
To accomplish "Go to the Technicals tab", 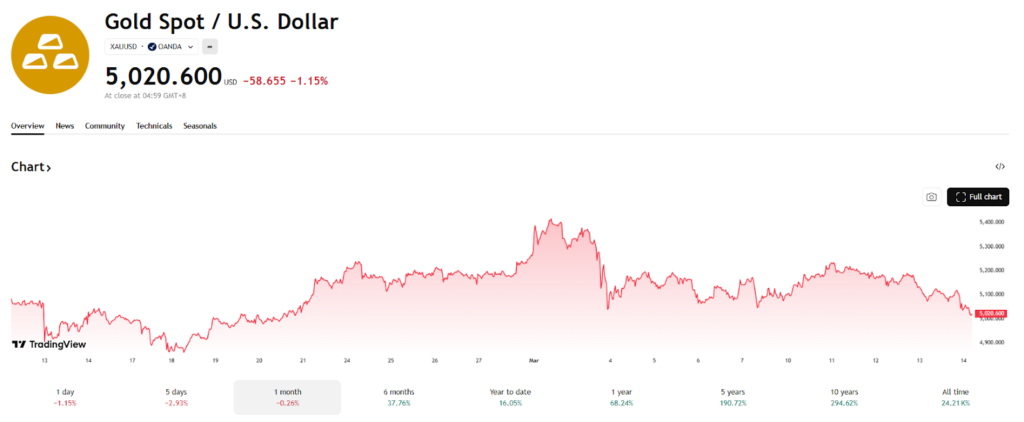I will 154,126.
